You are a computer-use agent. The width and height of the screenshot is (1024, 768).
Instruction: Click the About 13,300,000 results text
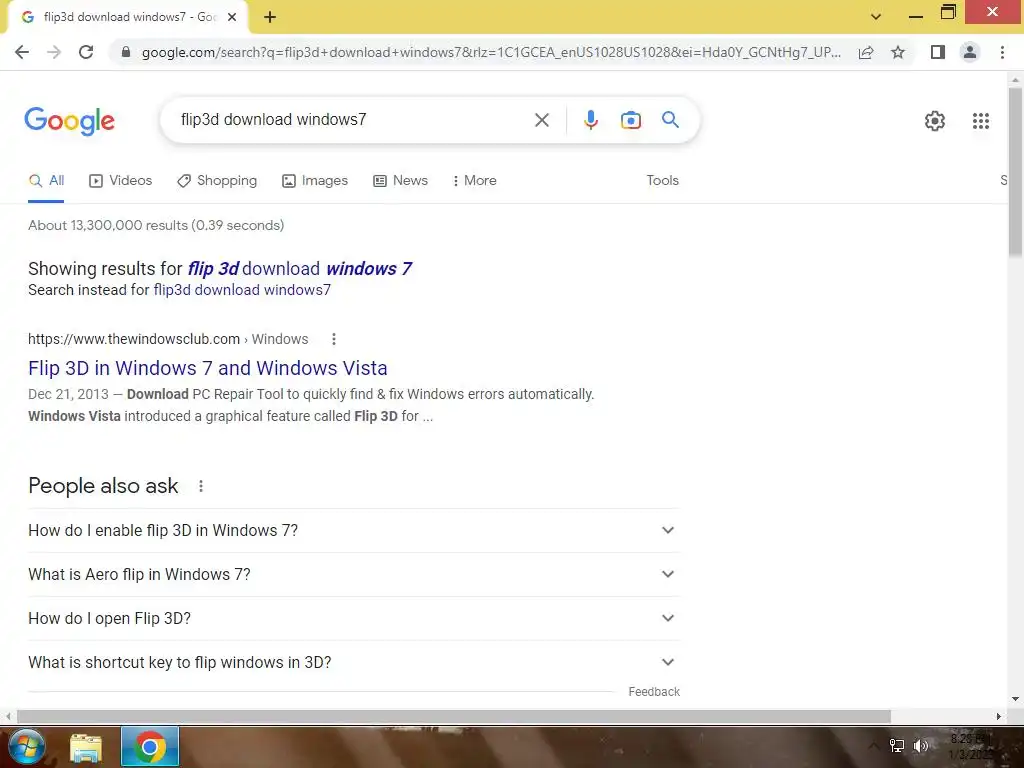click(x=156, y=225)
